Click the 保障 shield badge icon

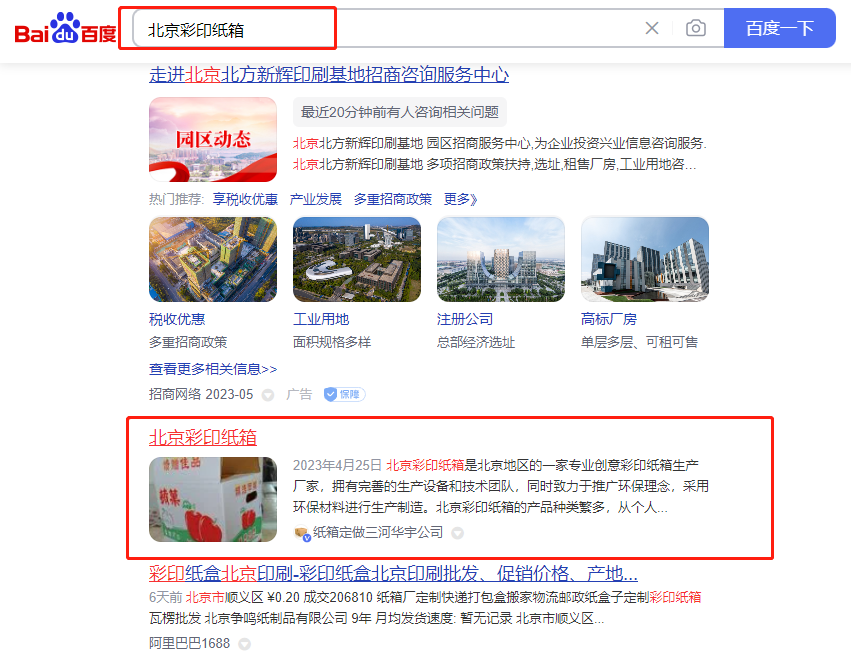point(344,395)
